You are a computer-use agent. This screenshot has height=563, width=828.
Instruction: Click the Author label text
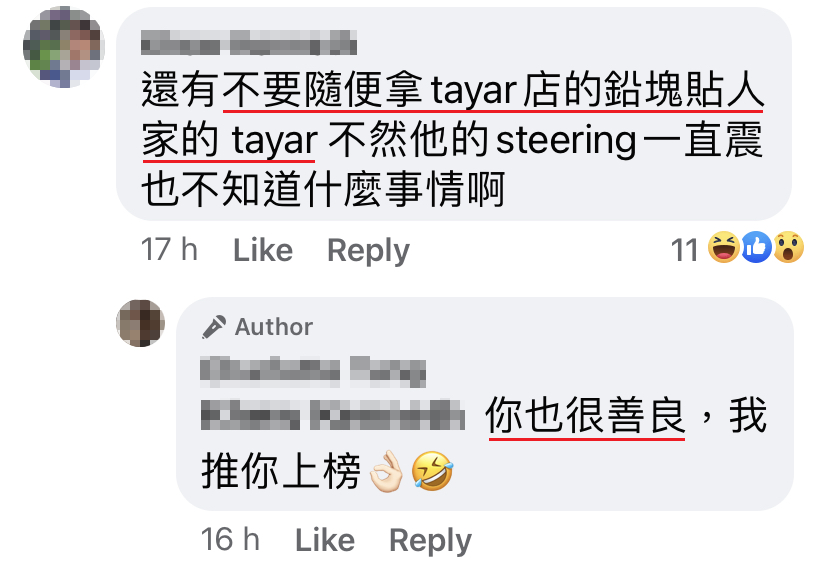coord(274,327)
